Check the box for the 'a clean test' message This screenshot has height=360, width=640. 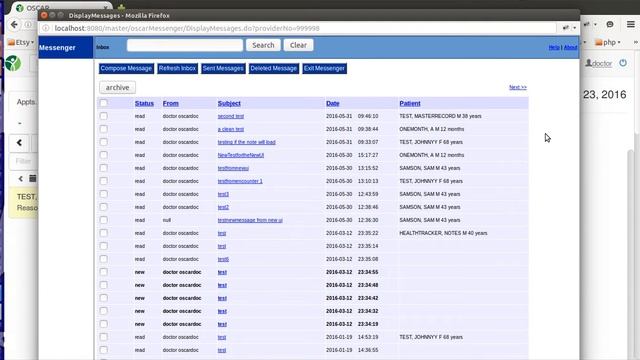104,129
